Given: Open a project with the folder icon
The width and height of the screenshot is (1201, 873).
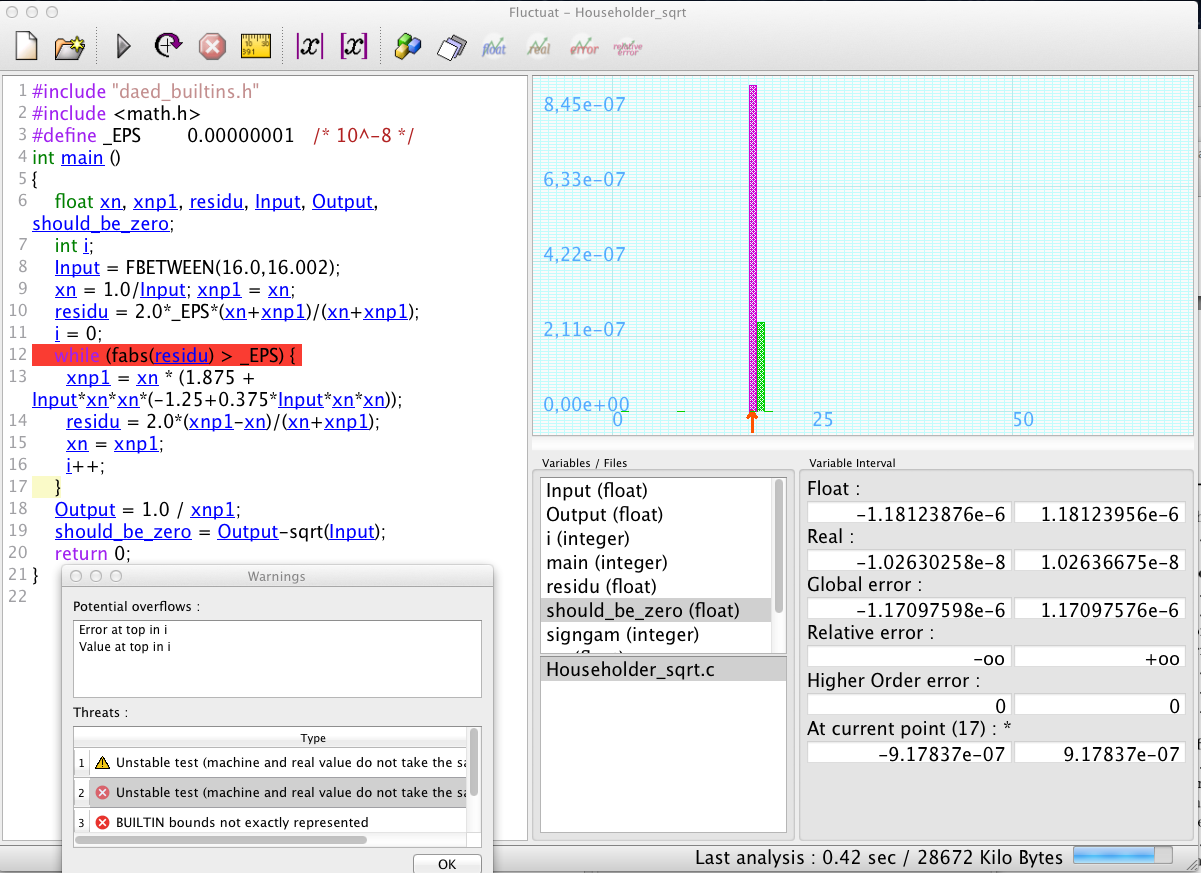Looking at the screenshot, I should click(69, 46).
